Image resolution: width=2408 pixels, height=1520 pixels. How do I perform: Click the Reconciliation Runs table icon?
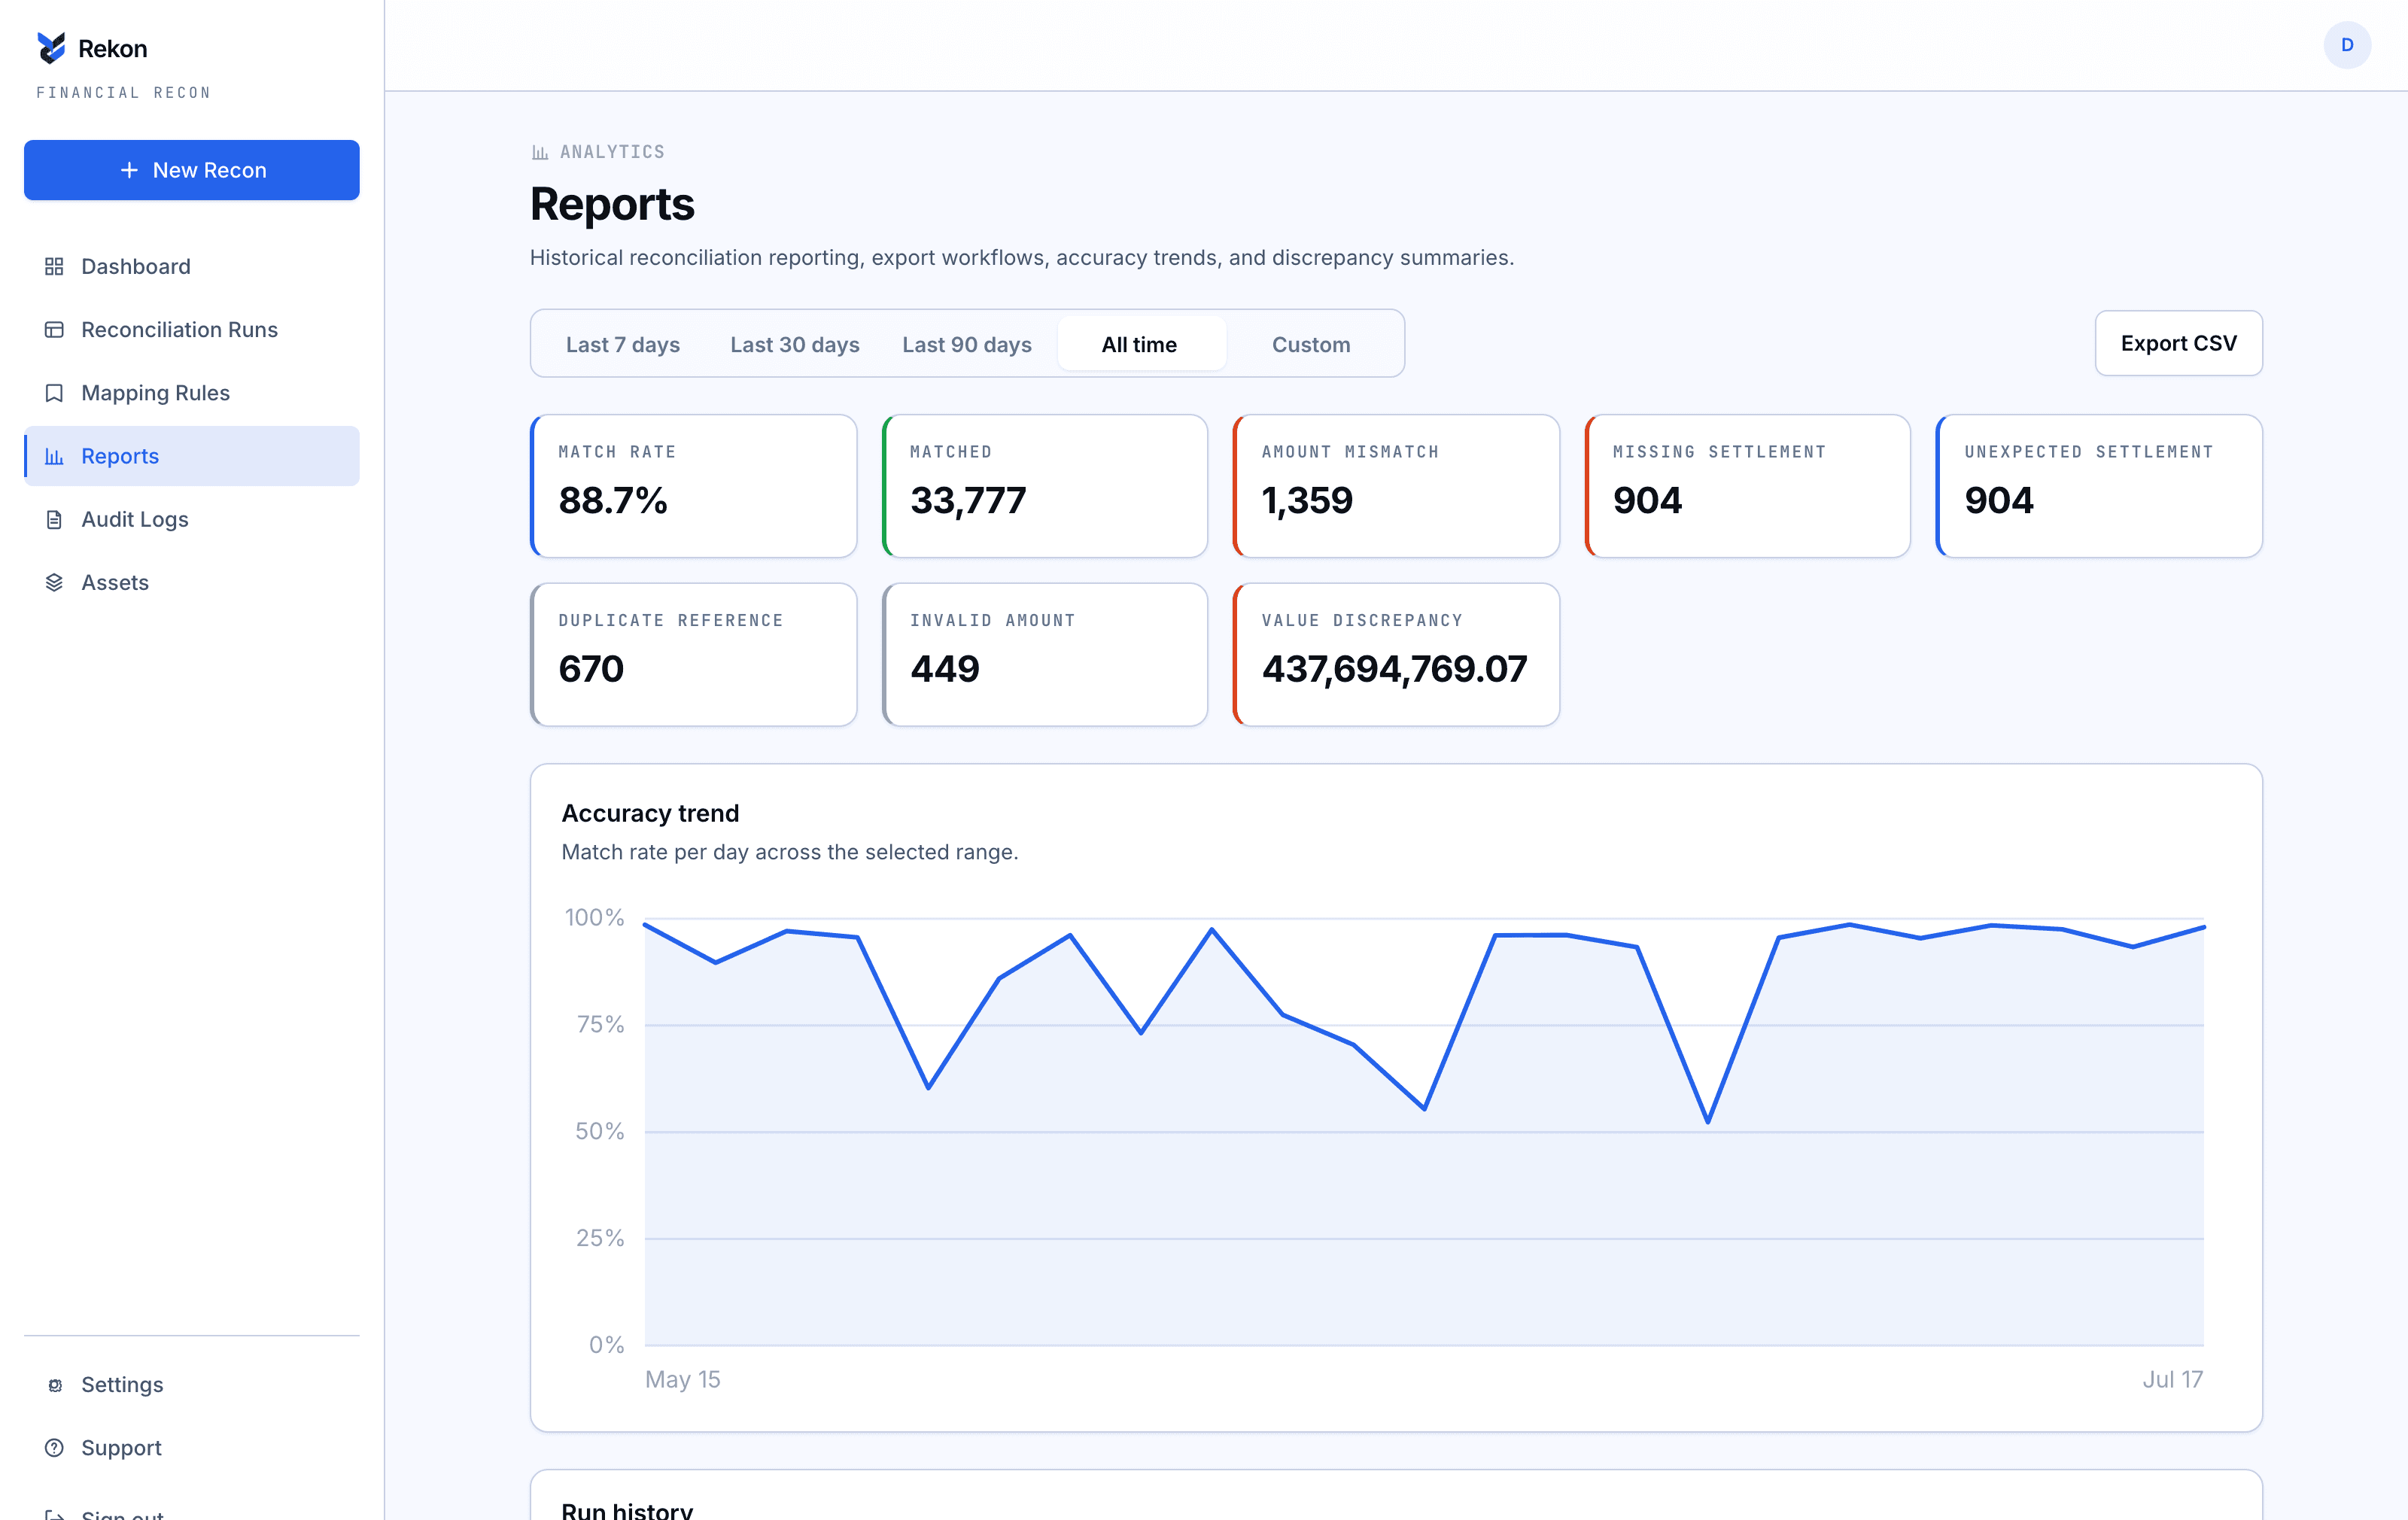click(54, 329)
